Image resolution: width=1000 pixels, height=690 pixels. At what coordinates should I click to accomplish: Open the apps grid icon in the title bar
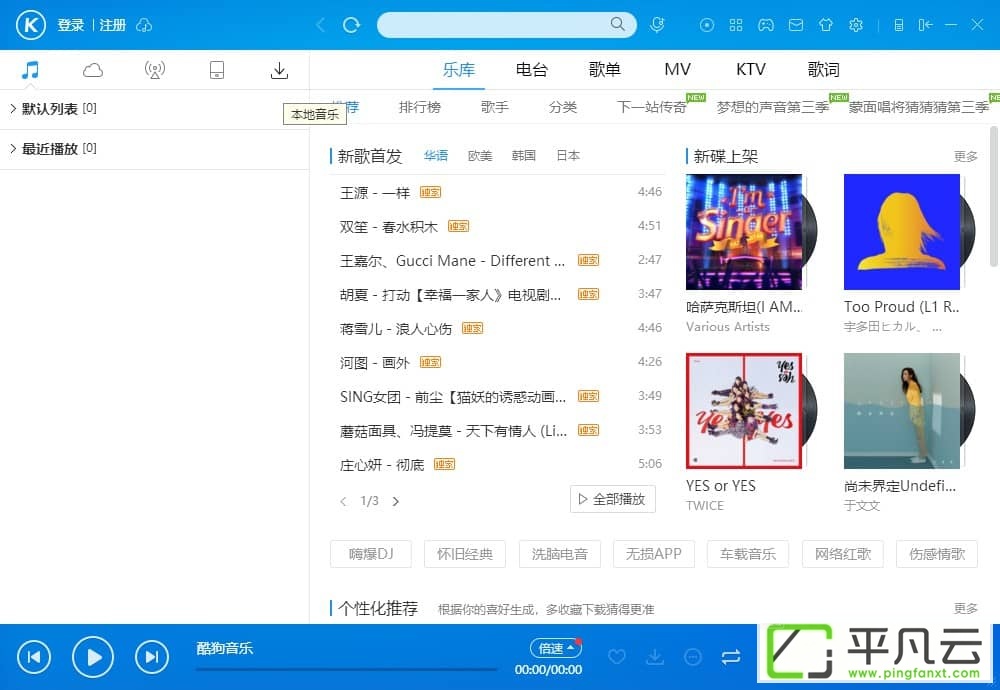tap(736, 25)
